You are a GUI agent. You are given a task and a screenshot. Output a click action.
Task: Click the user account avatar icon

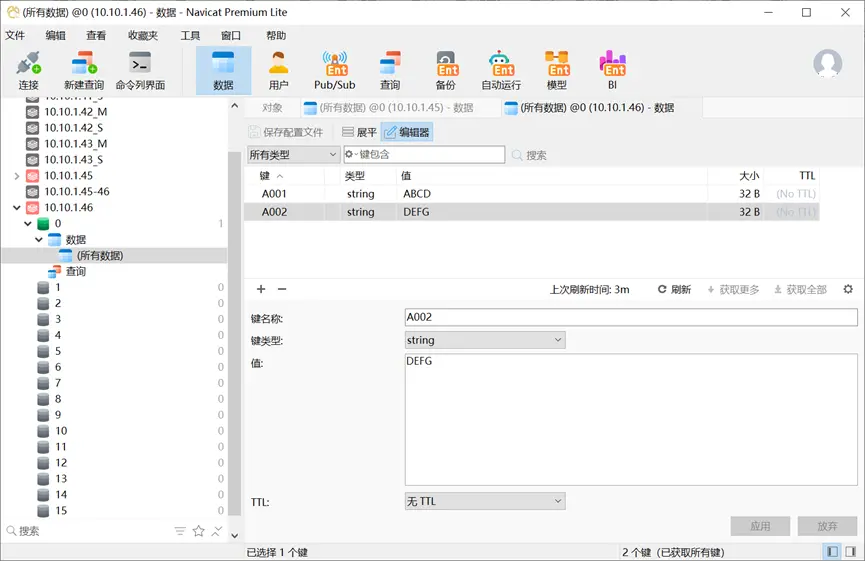[x=827, y=63]
